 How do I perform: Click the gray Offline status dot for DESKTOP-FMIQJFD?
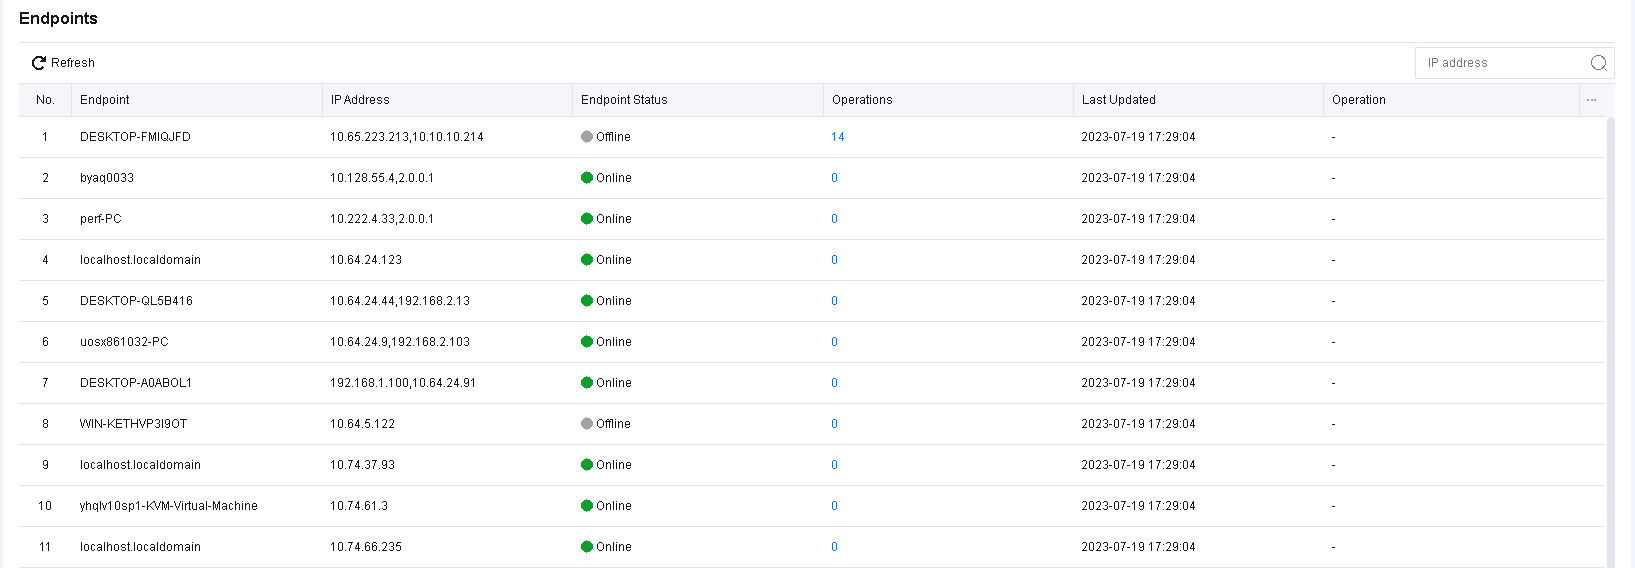[x=587, y=137]
